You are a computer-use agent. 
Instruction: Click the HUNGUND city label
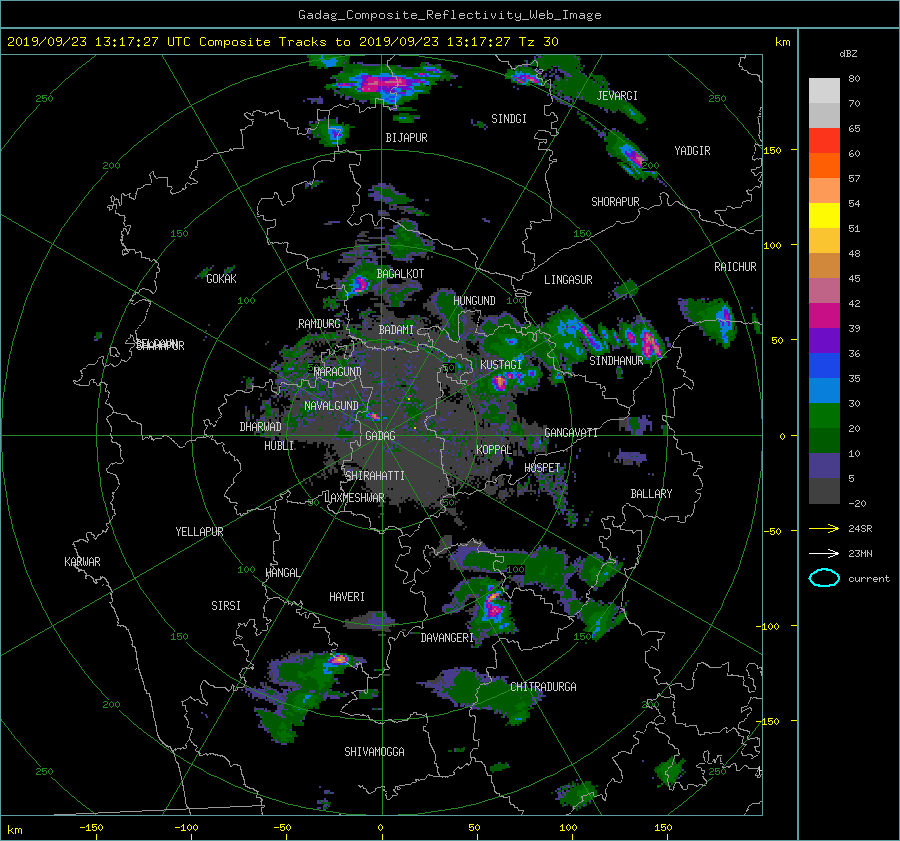pos(474,301)
